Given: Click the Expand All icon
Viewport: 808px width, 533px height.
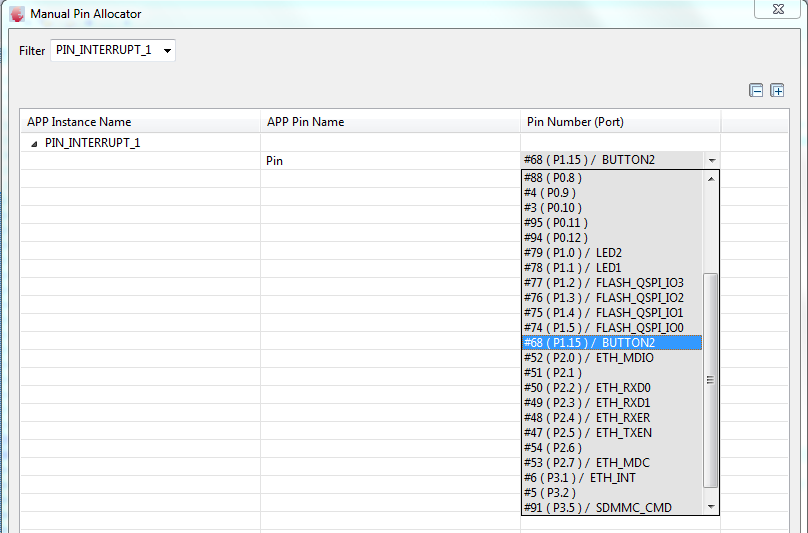Looking at the screenshot, I should 777,90.
